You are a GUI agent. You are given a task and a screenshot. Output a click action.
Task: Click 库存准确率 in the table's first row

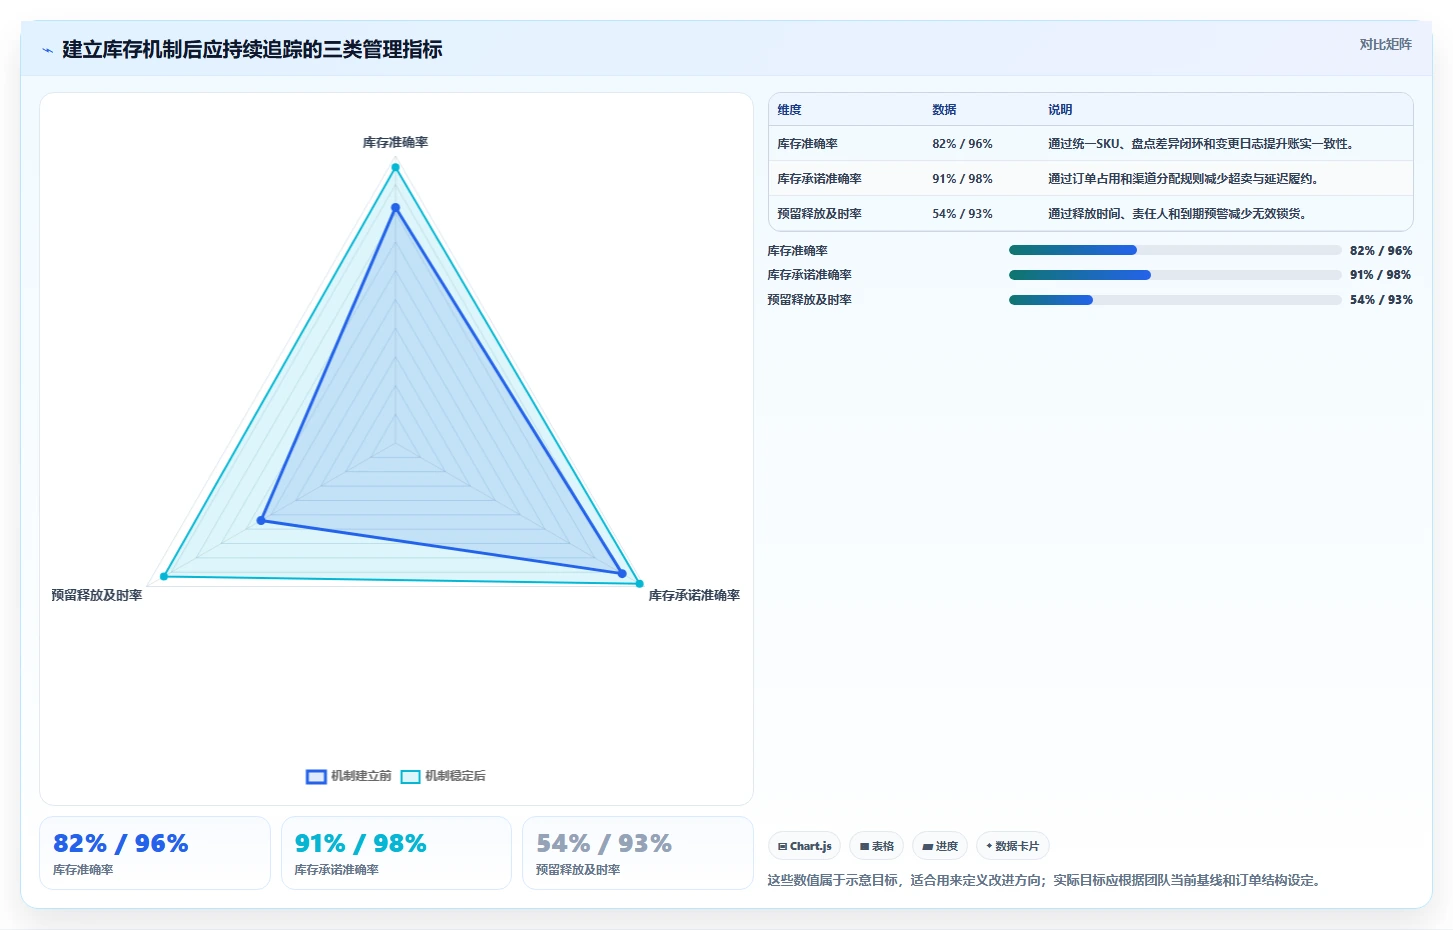point(807,144)
